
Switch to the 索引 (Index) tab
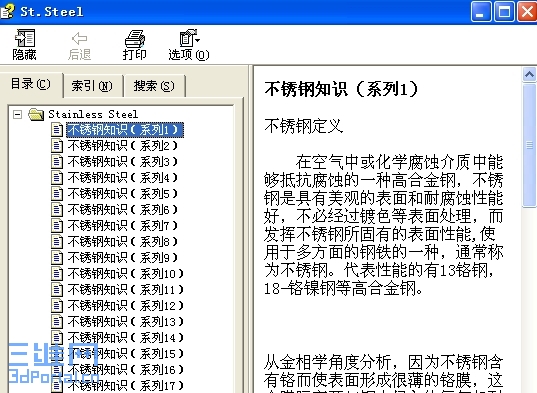point(92,86)
